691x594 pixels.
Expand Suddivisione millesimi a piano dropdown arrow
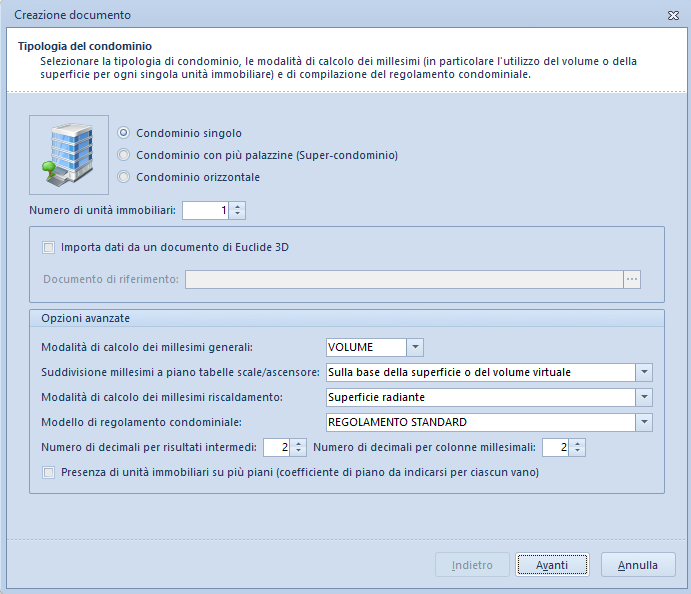point(644,372)
